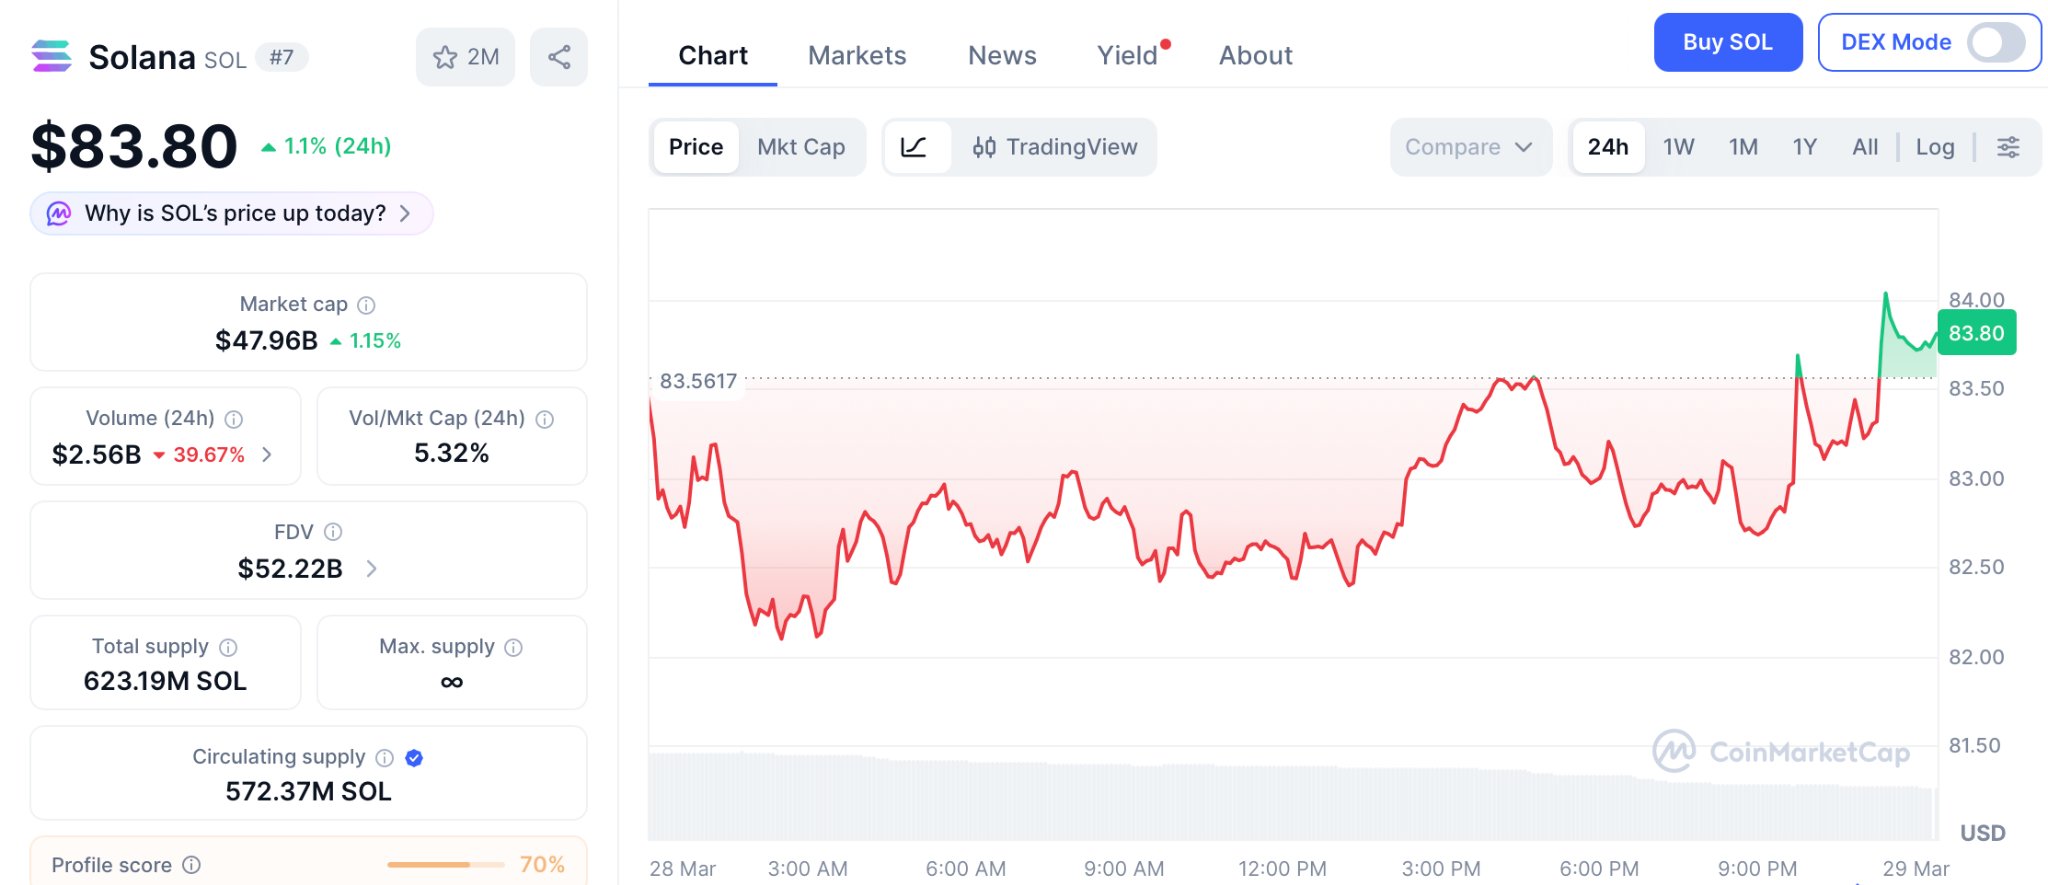Screen dimensions: 2048x885
Task: Select the 1W time range
Action: click(1678, 147)
